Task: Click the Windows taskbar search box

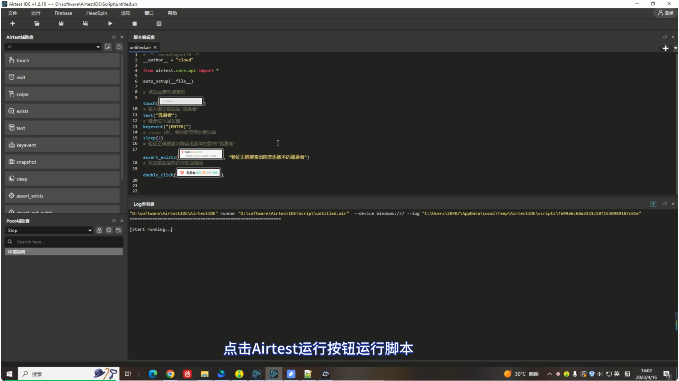Action: (x=68, y=374)
